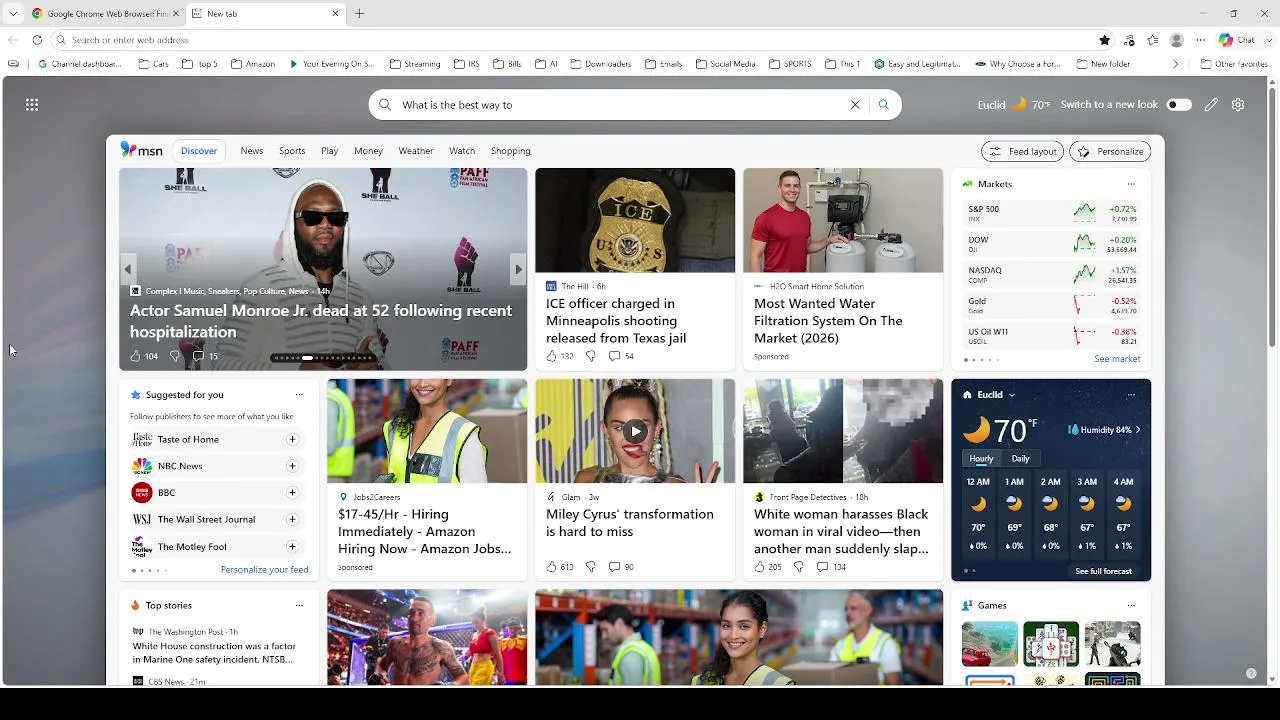Open the user profile avatar
The height and width of the screenshot is (720, 1280).
pos(1177,40)
